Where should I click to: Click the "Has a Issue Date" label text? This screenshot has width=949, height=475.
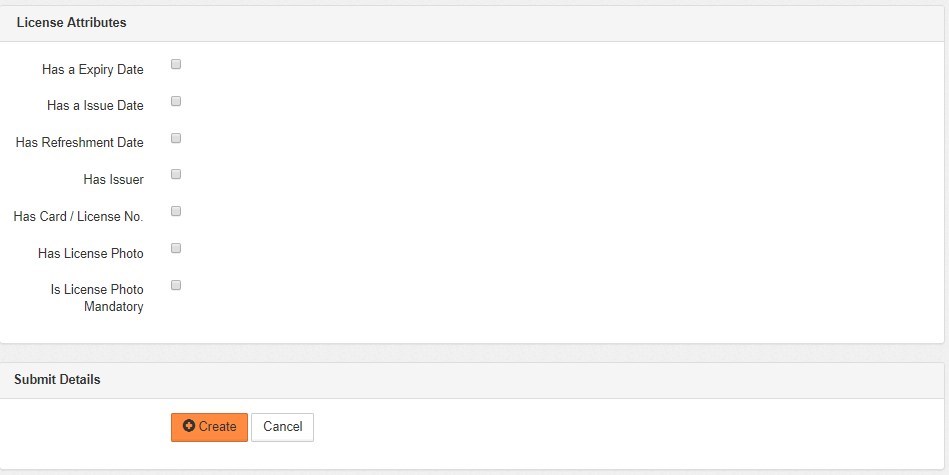pos(95,106)
